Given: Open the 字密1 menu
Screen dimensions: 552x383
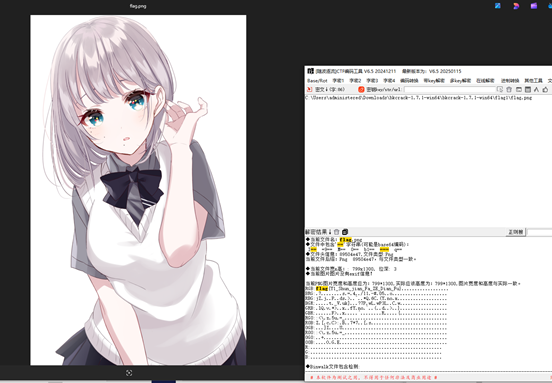Looking at the screenshot, I should click(338, 81).
